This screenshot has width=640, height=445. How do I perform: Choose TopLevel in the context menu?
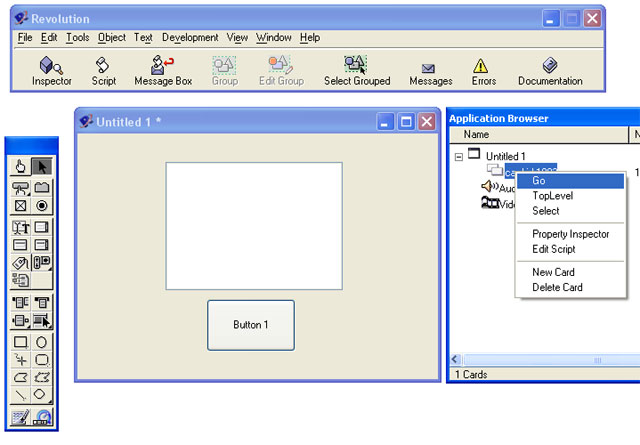[x=570, y=196]
